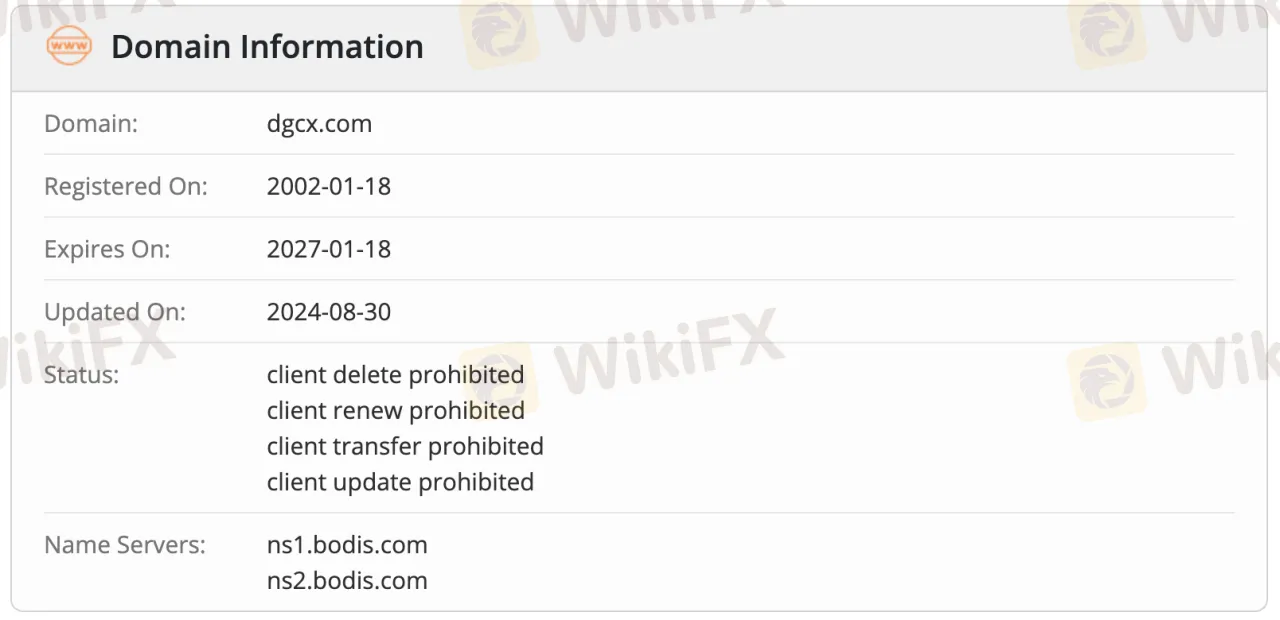The width and height of the screenshot is (1280, 620).
Task: Select the 2024-08-30 updated date
Action: pos(329,312)
